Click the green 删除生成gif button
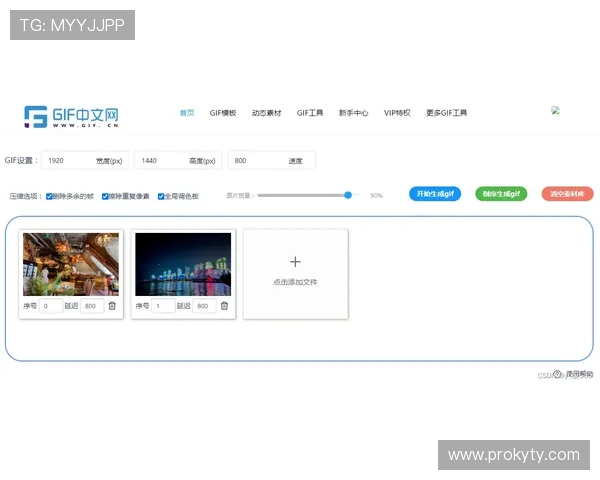 click(x=501, y=194)
